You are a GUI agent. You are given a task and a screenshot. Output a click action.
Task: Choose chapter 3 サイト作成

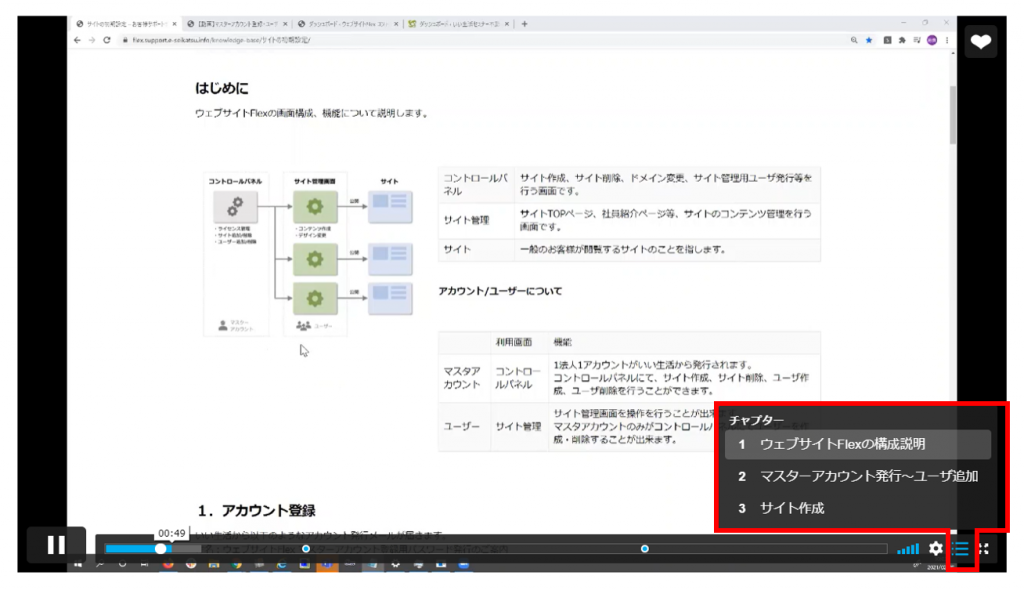pyautogui.click(x=790, y=508)
